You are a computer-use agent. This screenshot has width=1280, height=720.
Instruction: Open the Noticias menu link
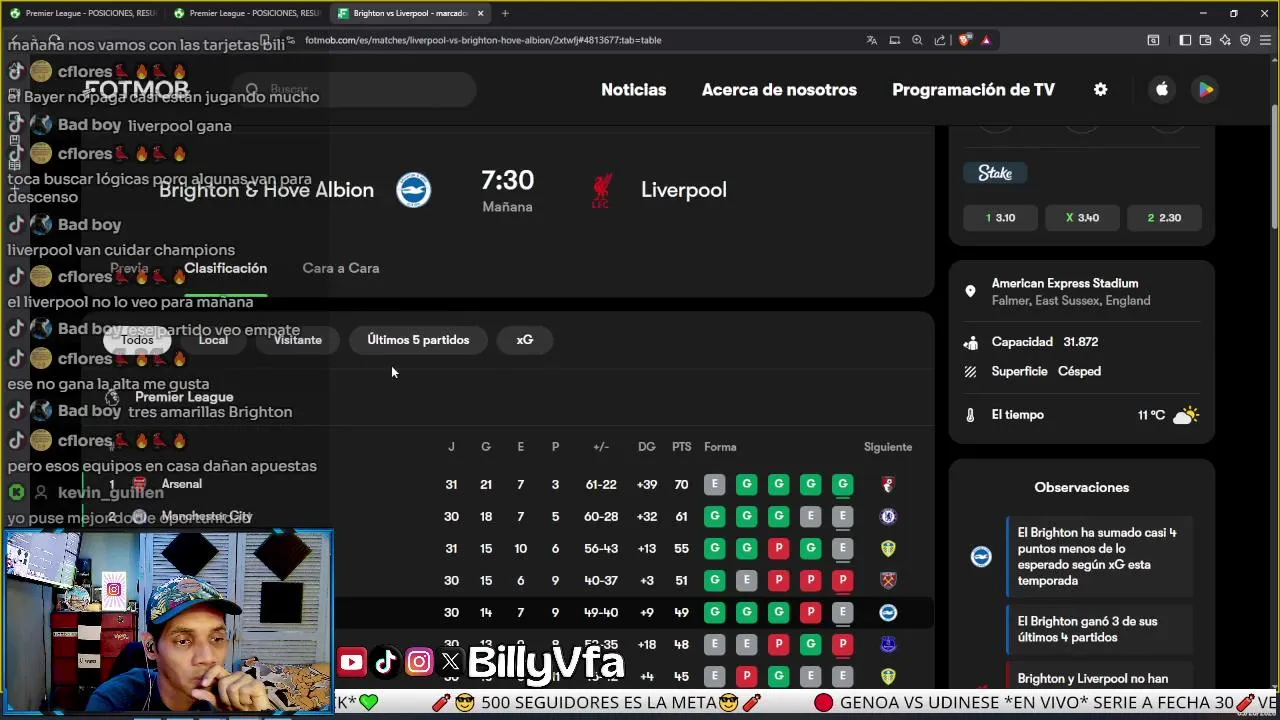click(633, 89)
